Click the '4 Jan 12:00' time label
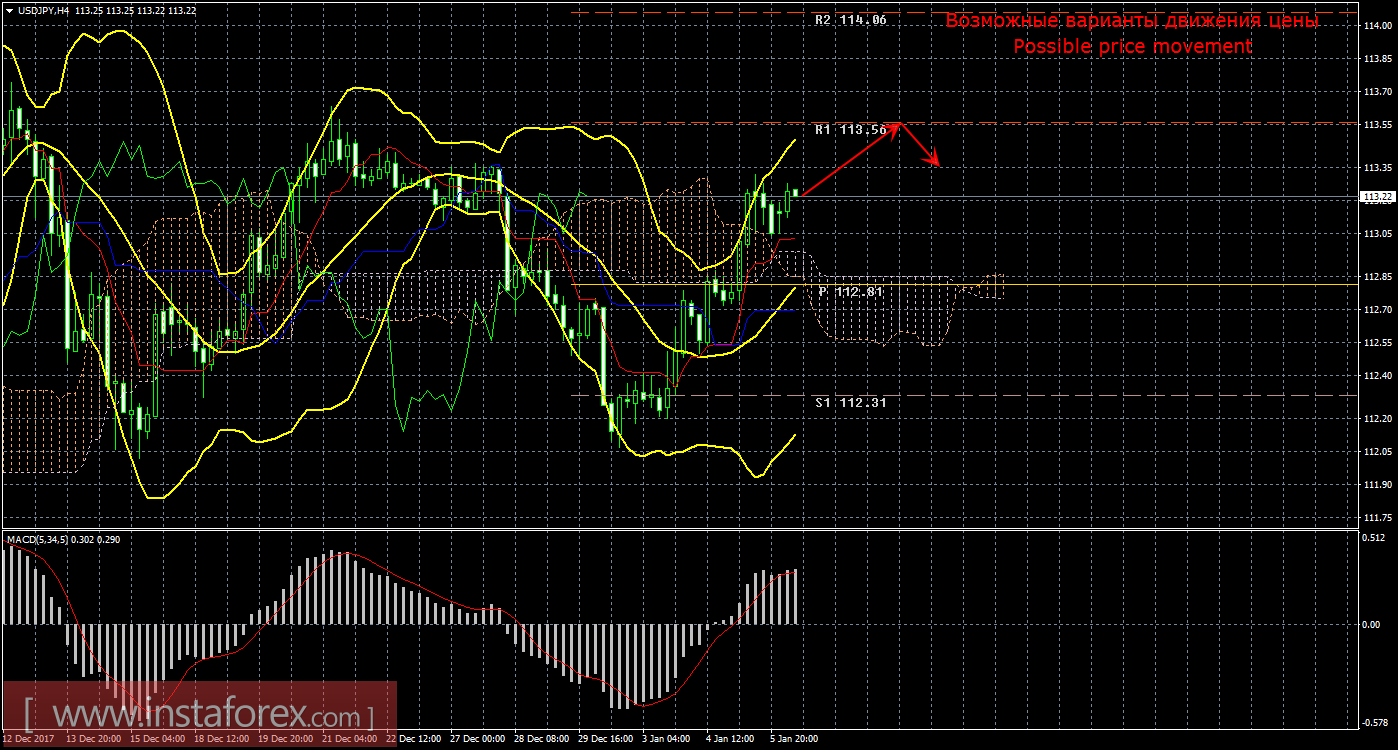Image resolution: width=1398 pixels, height=750 pixels. point(730,739)
